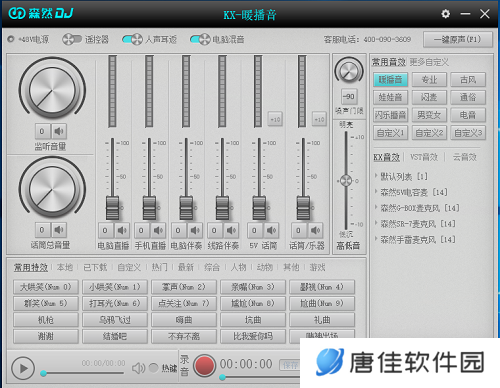
Task: Mute the 电脑伴奏 channel speaker
Action: coord(195,230)
